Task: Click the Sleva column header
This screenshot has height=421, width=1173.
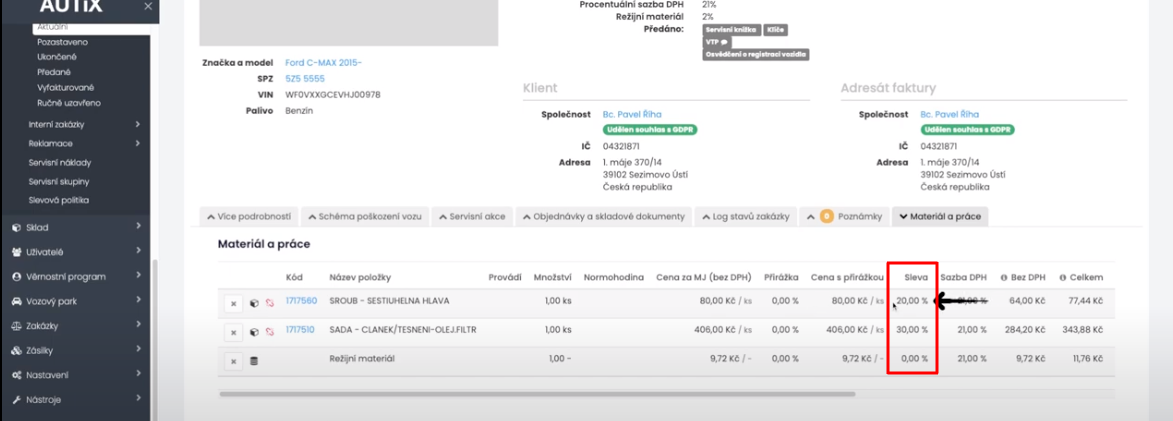Action: point(915,277)
